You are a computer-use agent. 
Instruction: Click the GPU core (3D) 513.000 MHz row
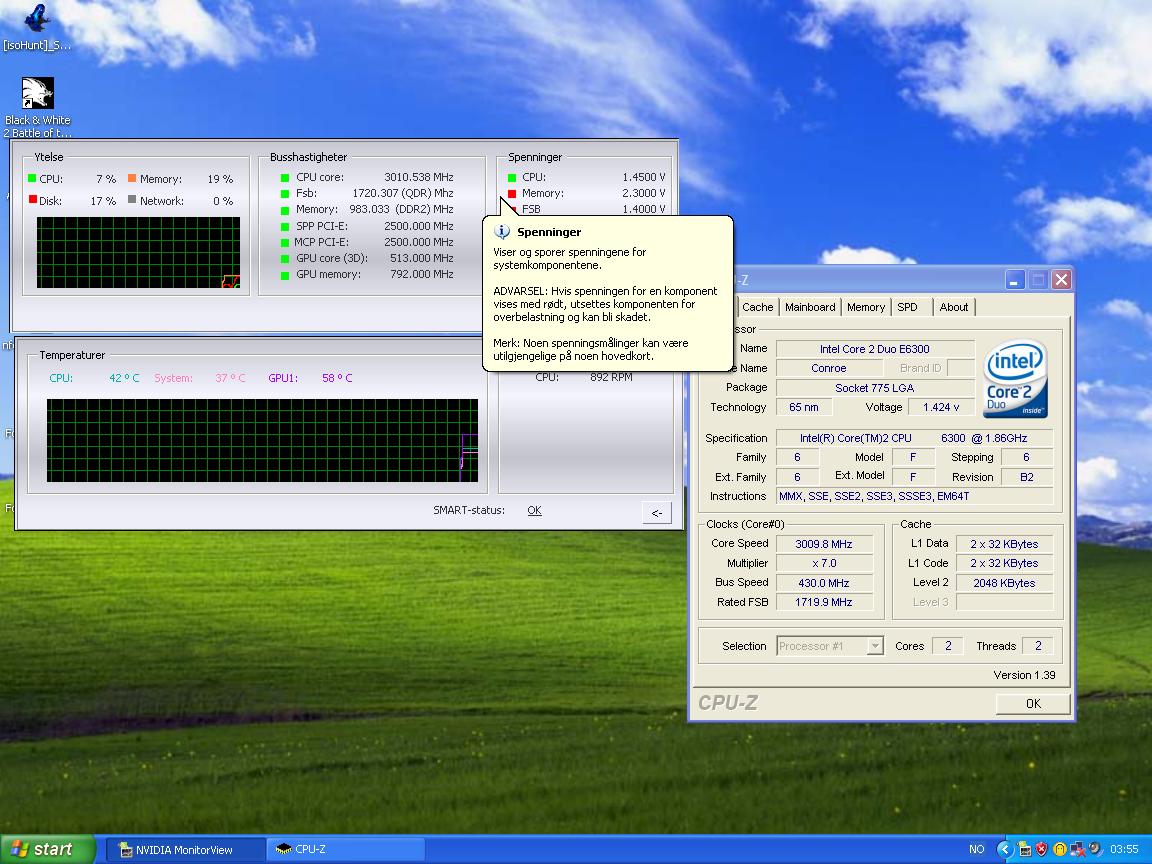[367, 259]
